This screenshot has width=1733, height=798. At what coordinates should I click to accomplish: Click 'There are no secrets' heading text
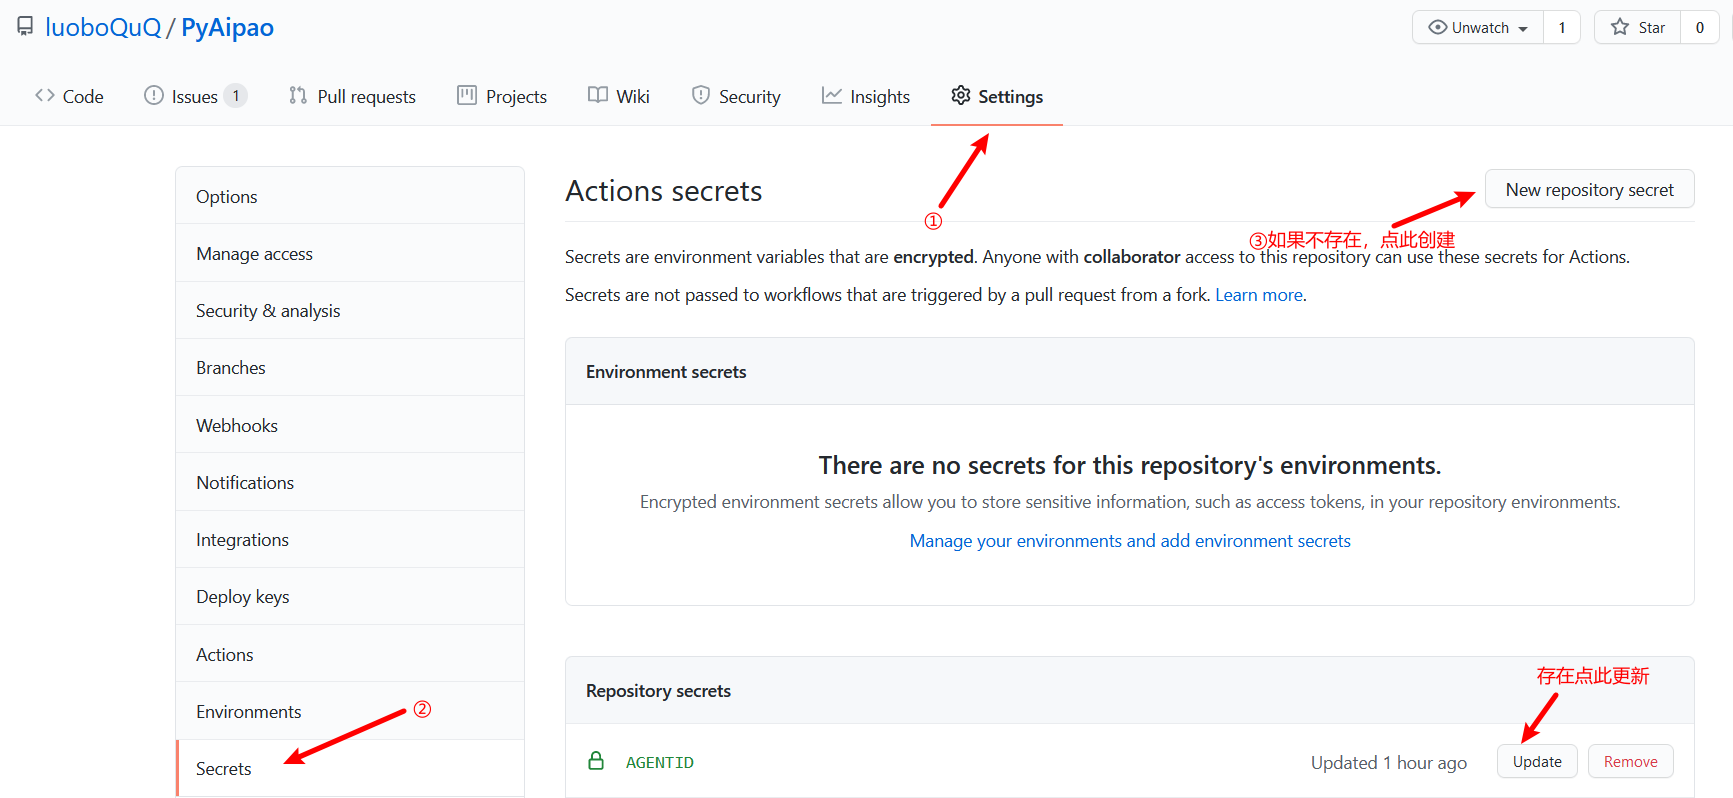(x=1130, y=465)
